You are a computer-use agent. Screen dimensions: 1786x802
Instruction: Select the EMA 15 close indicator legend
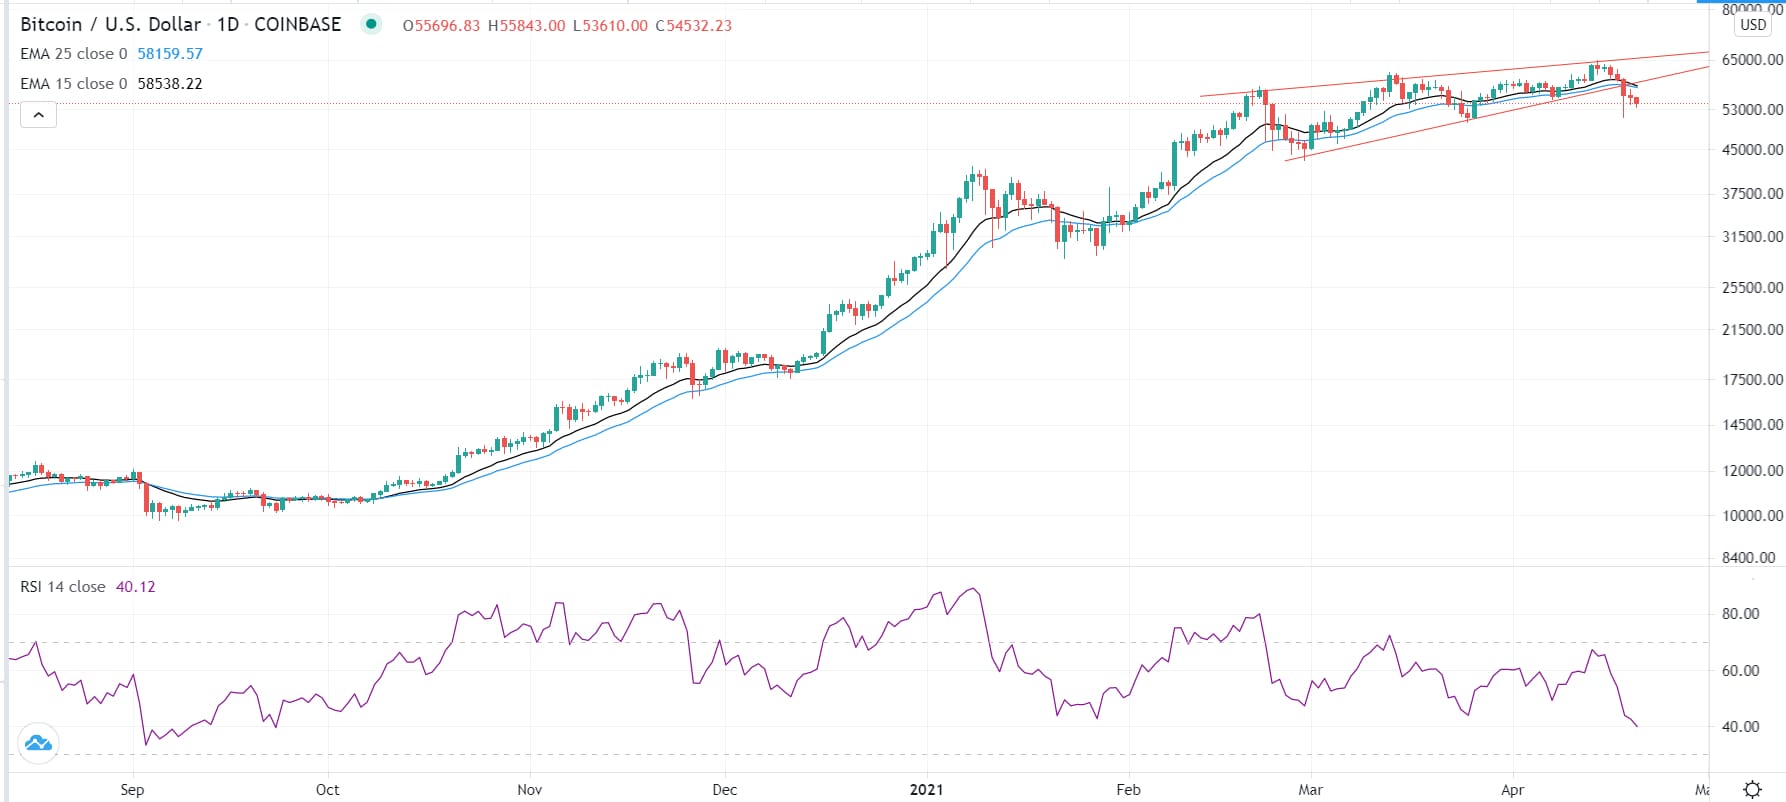tap(74, 84)
